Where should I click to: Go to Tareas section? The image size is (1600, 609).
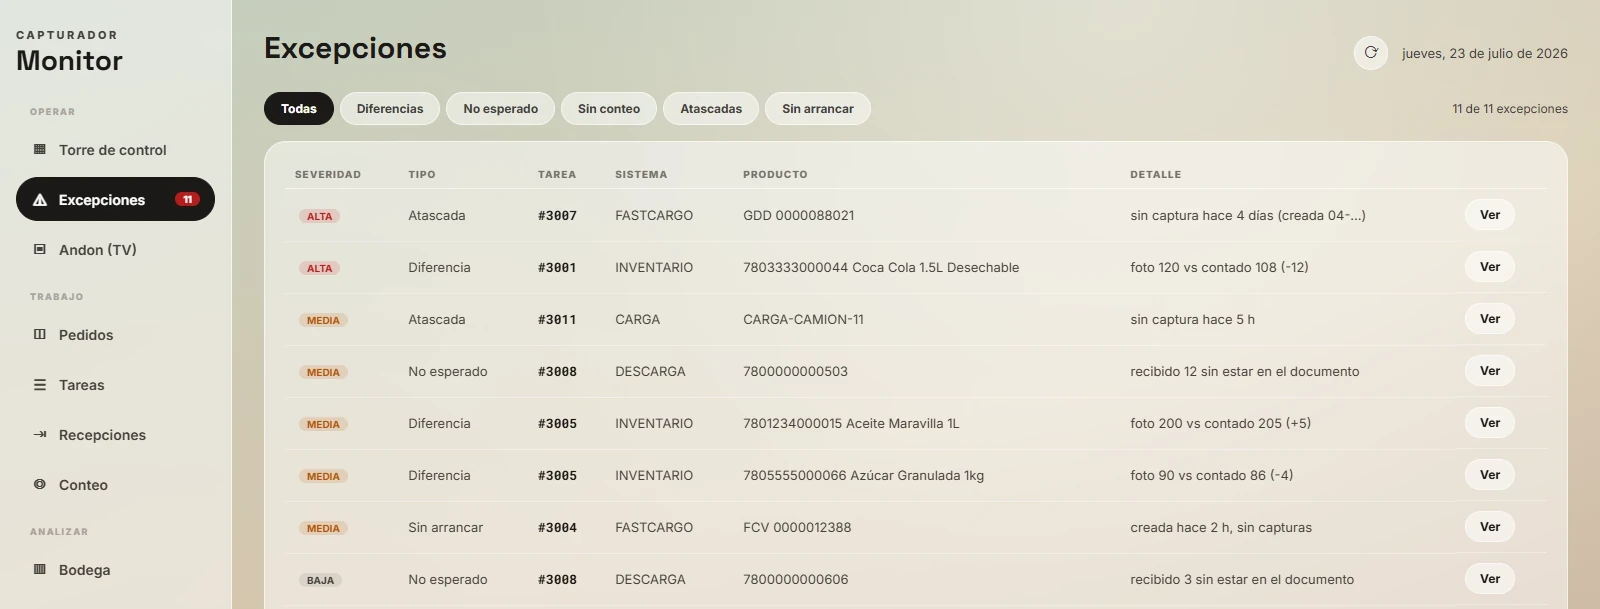point(115,385)
